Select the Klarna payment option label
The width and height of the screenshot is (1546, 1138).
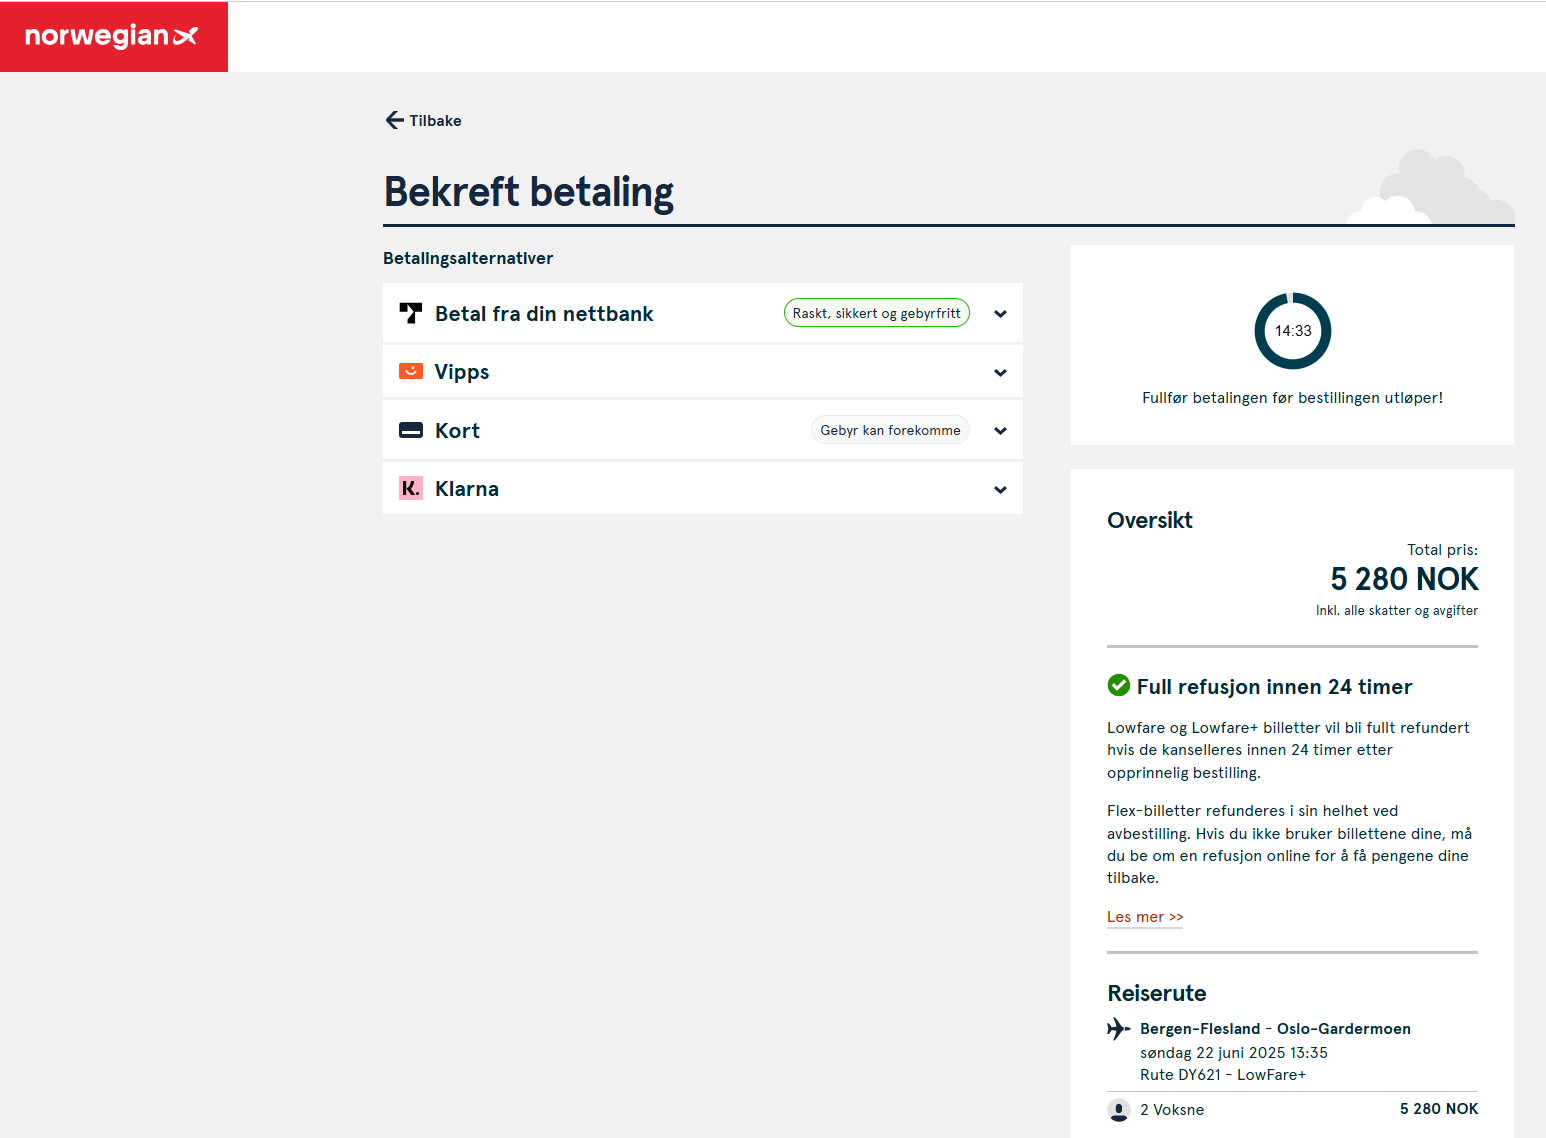point(467,489)
